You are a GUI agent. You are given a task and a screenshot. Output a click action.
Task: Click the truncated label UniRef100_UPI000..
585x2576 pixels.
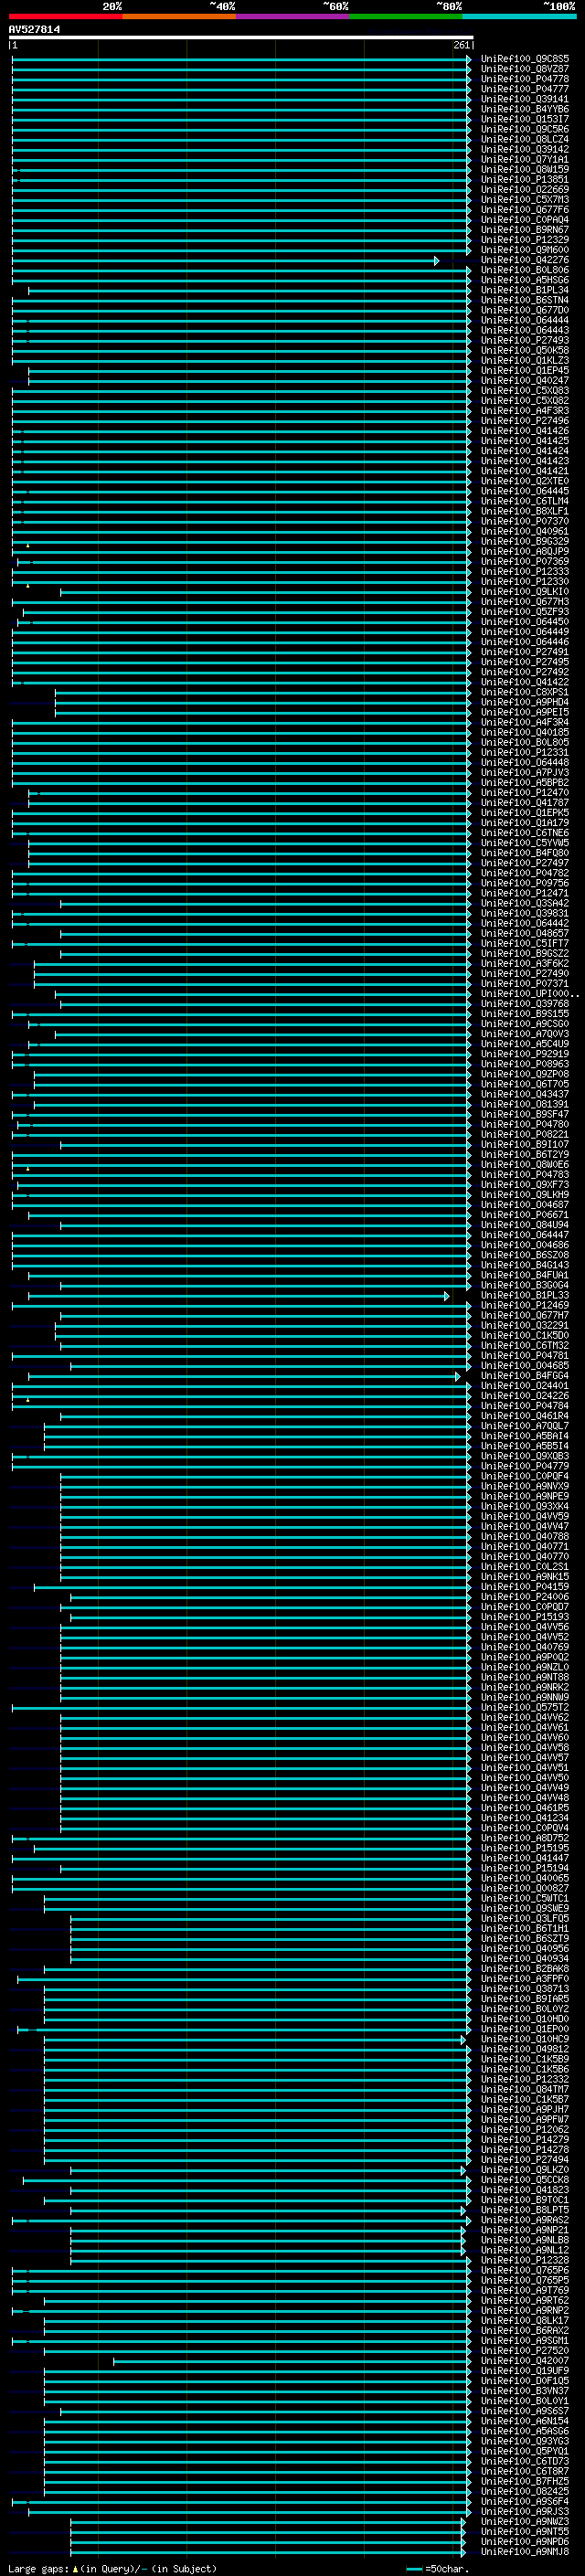click(529, 993)
